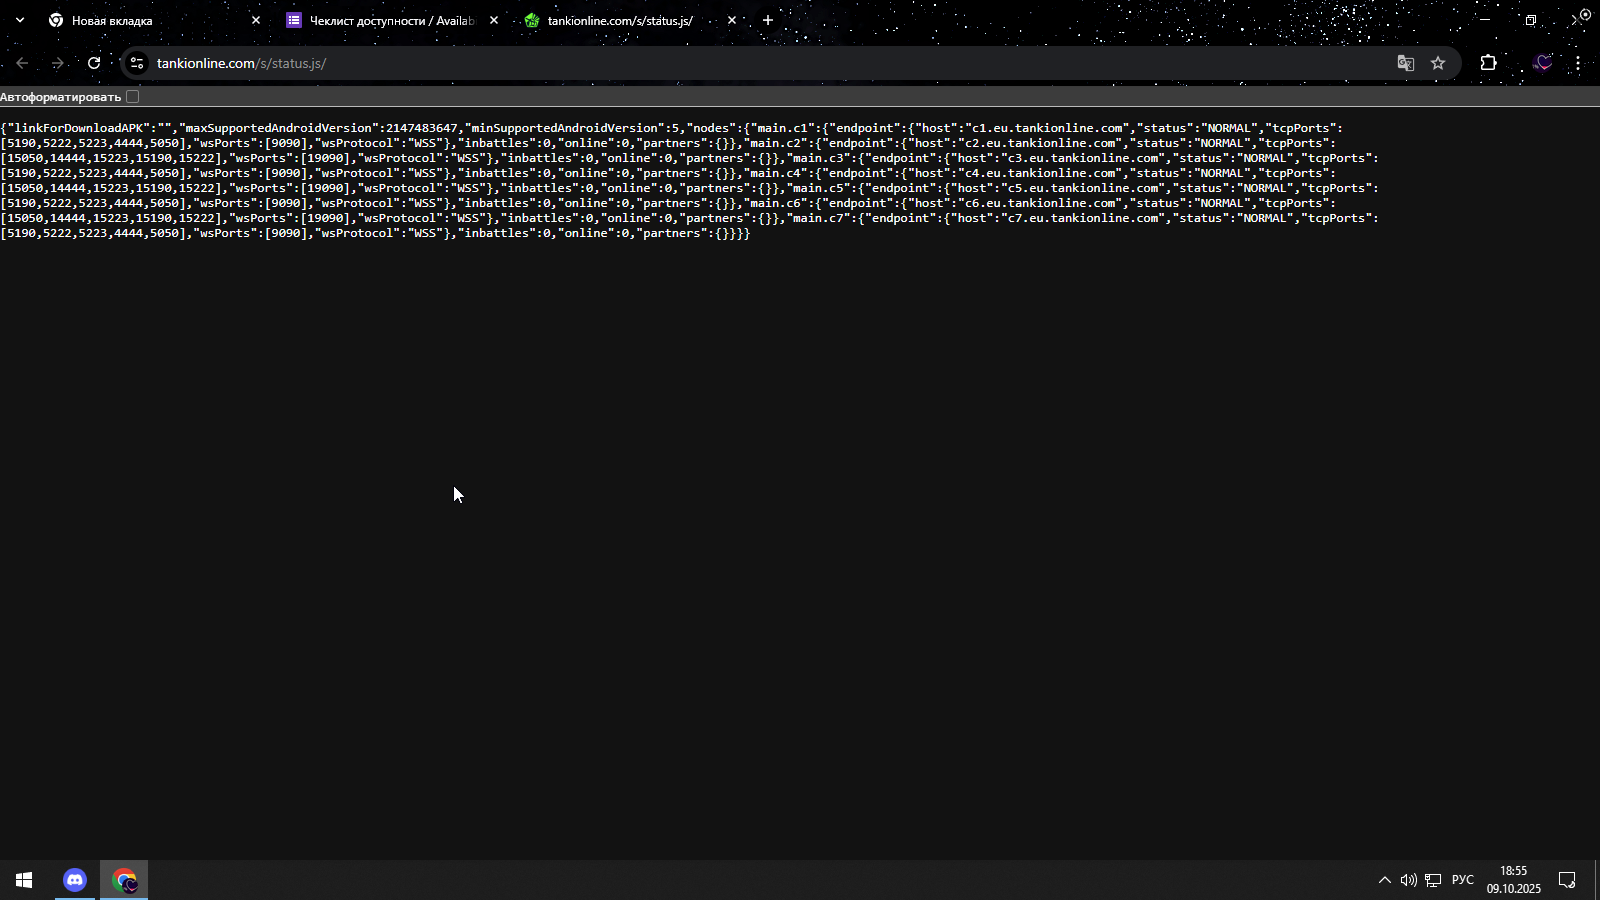Go back to the previous page
The width and height of the screenshot is (1600, 900).
coord(22,63)
